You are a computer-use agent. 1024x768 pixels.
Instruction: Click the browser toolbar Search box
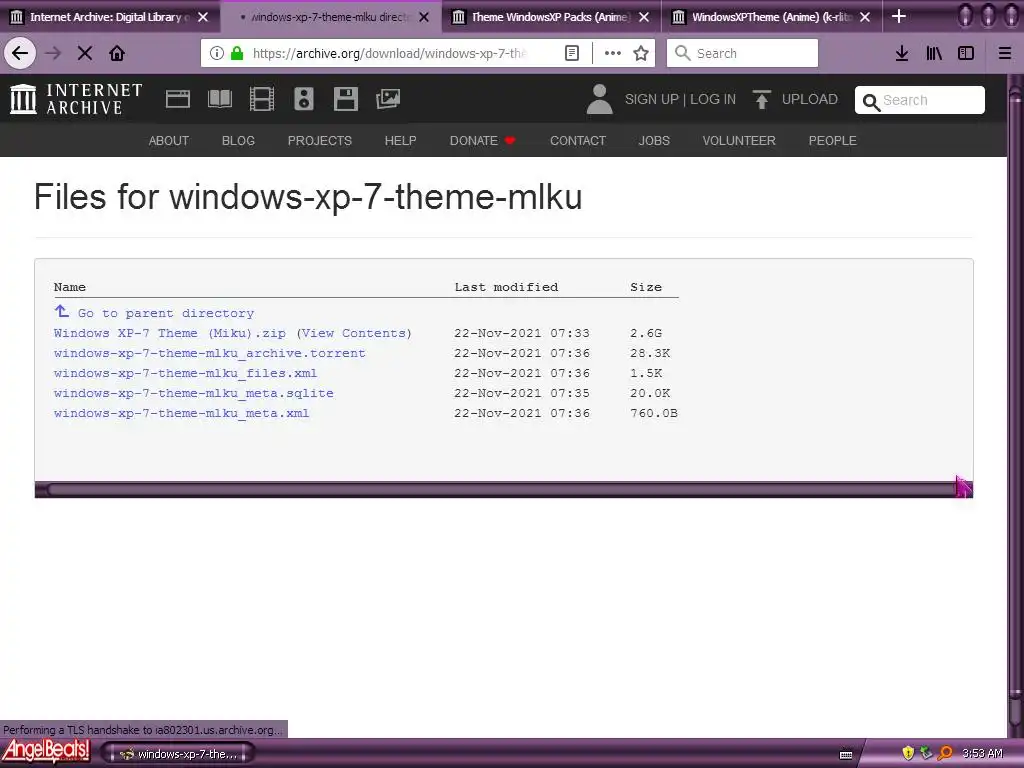[743, 54]
